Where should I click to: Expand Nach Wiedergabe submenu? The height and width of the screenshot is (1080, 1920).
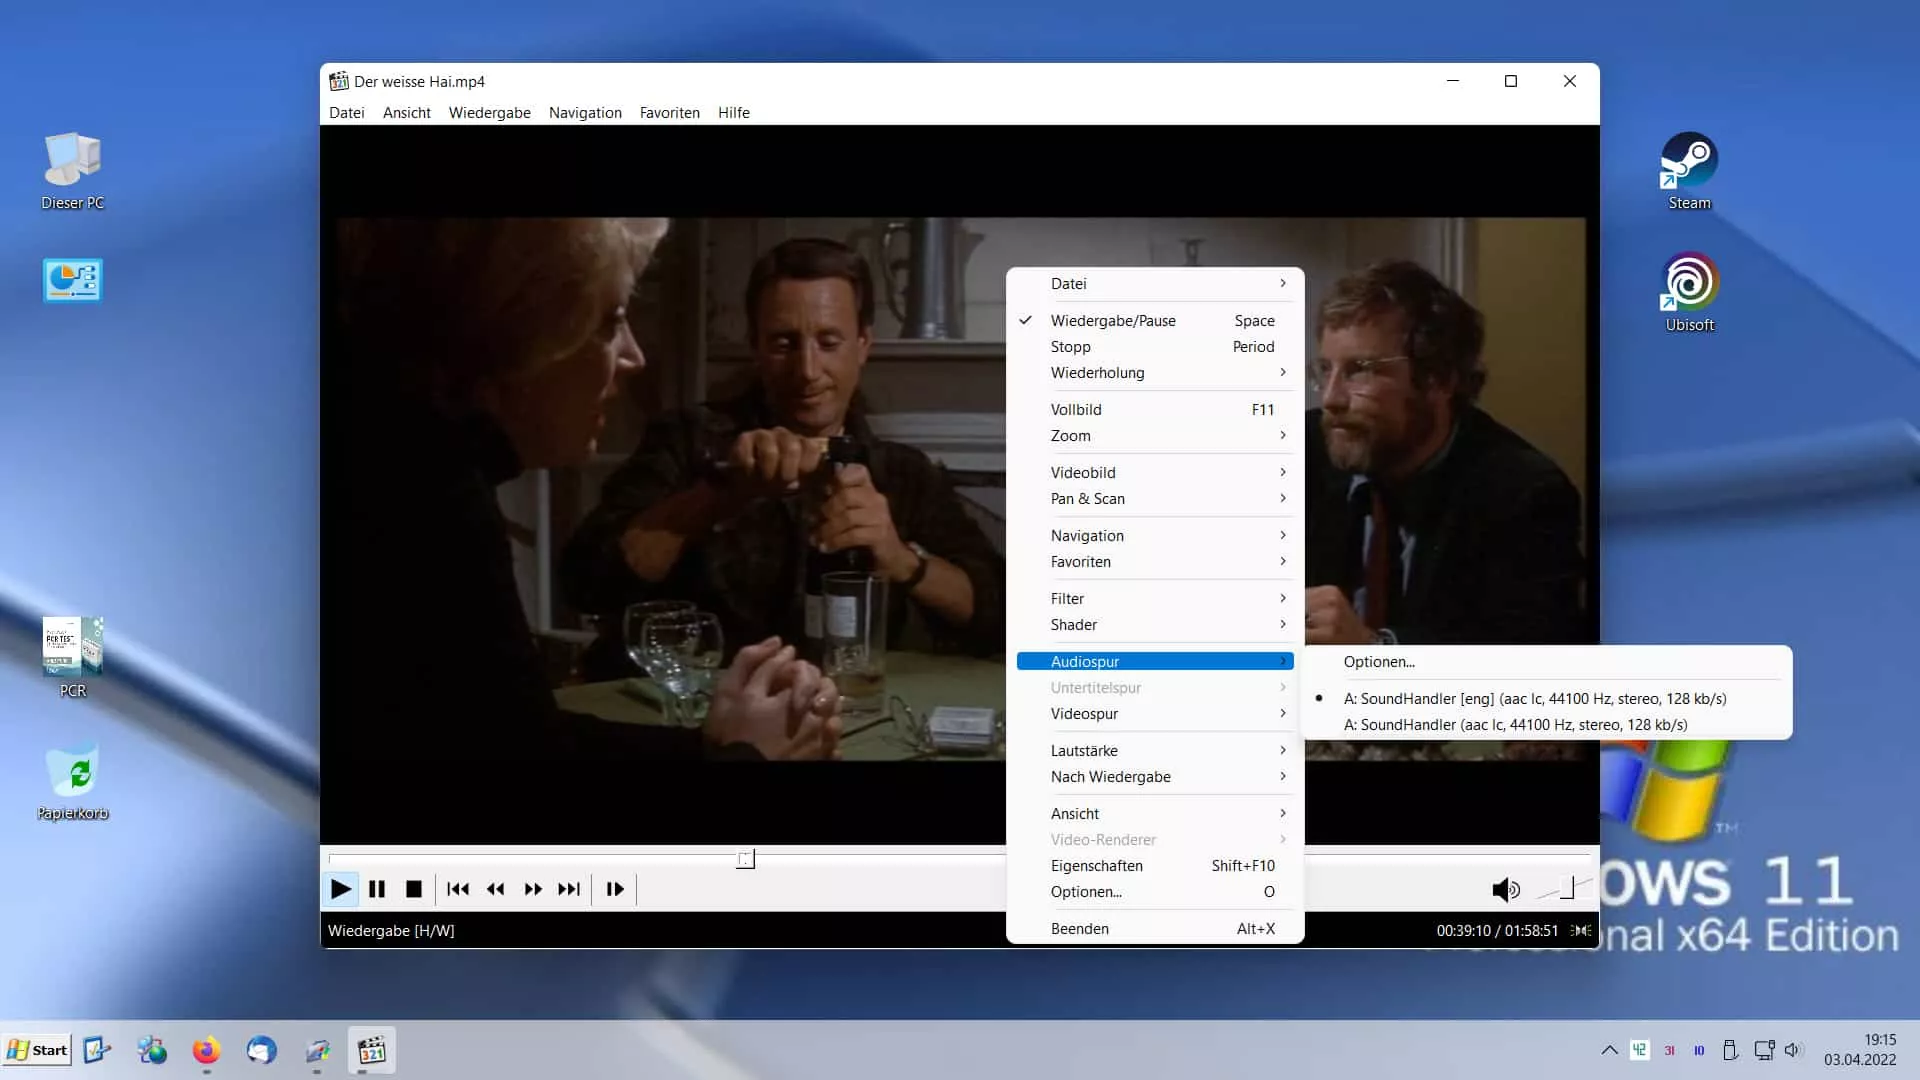click(1155, 777)
